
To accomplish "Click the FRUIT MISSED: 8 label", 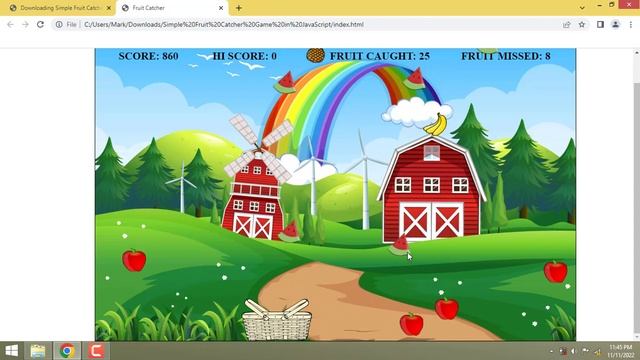I will [x=506, y=56].
